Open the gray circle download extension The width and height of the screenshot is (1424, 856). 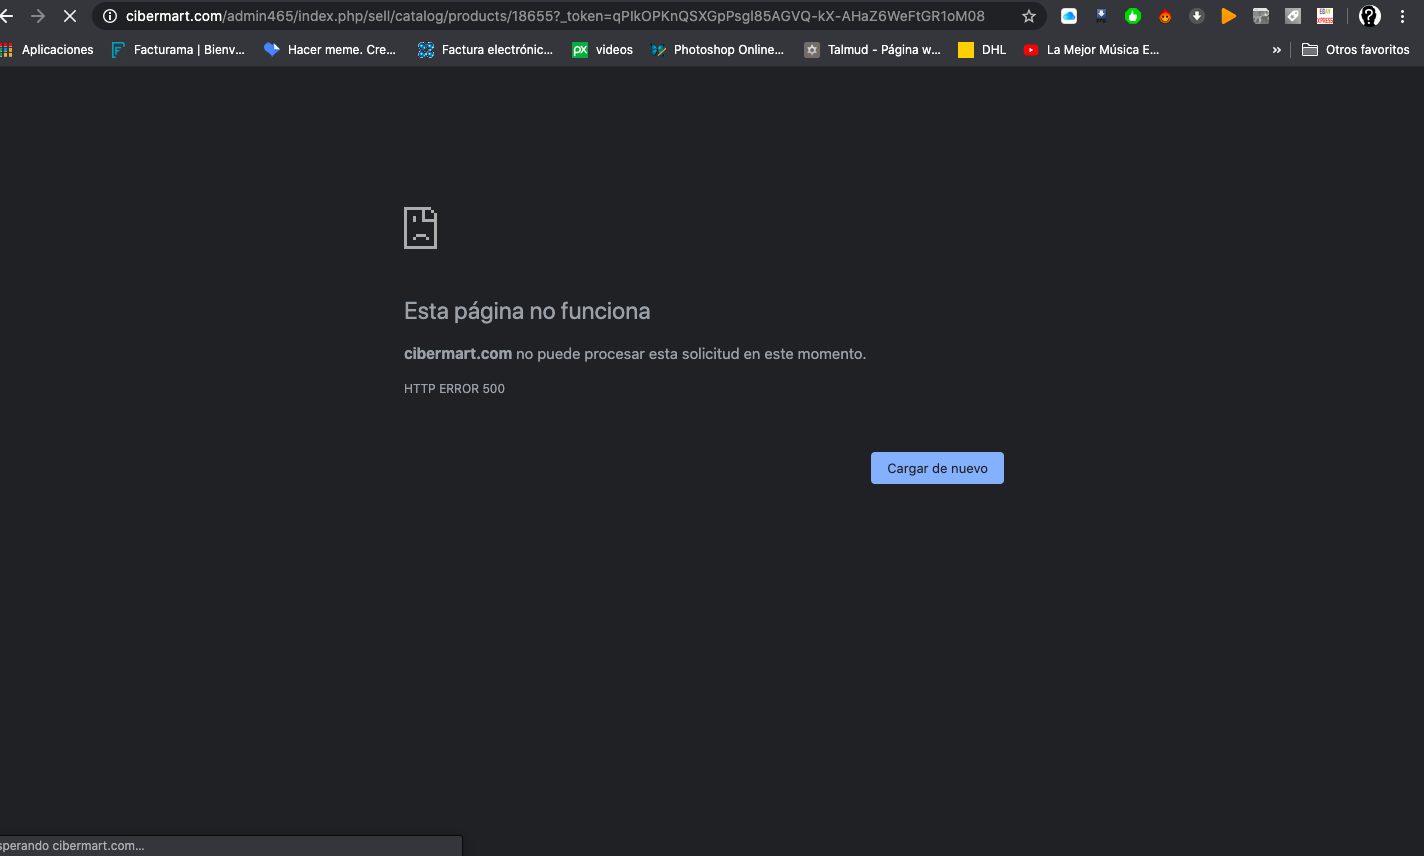[x=1197, y=16]
